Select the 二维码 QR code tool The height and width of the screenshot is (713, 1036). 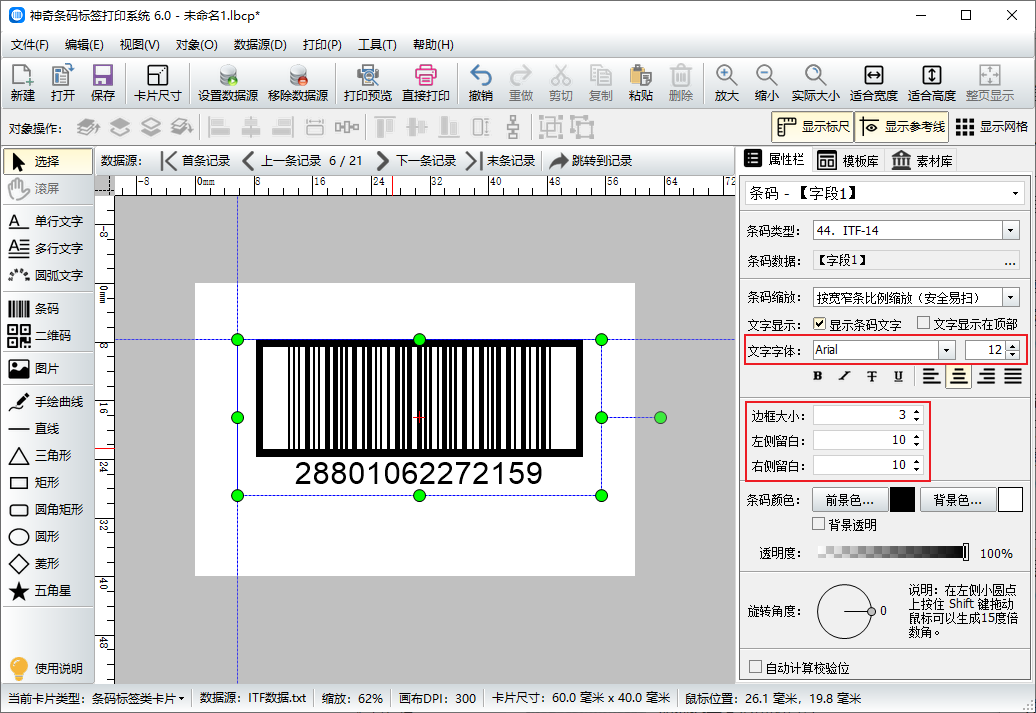(x=46, y=336)
